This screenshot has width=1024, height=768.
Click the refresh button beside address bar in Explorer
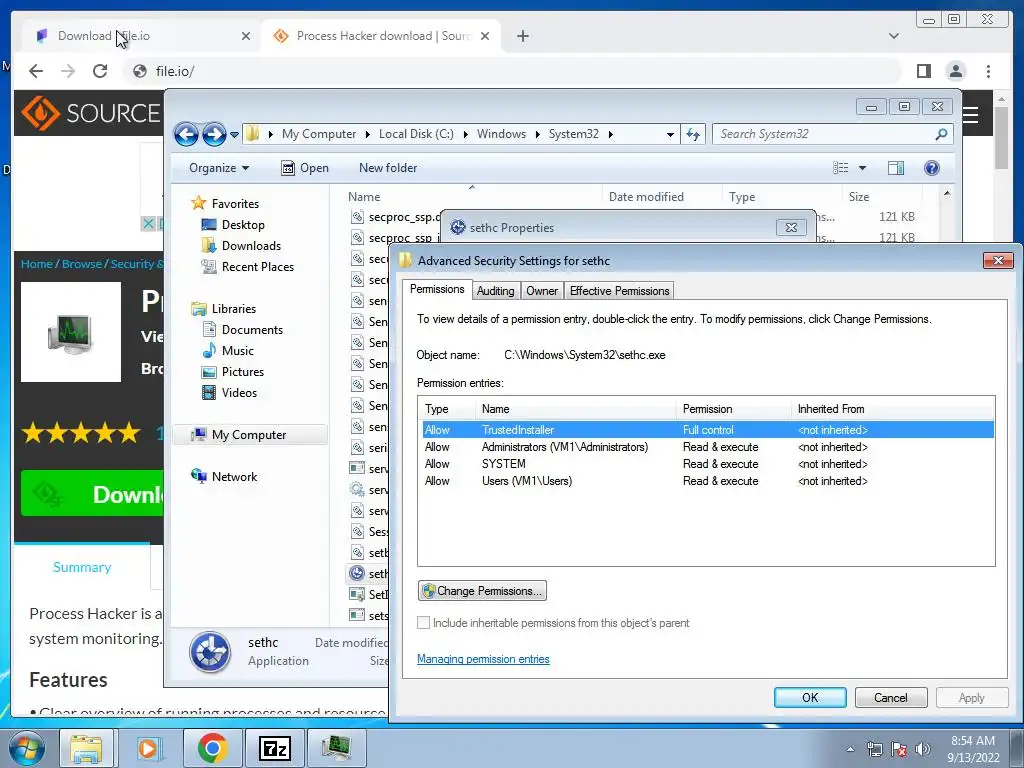[x=693, y=135]
